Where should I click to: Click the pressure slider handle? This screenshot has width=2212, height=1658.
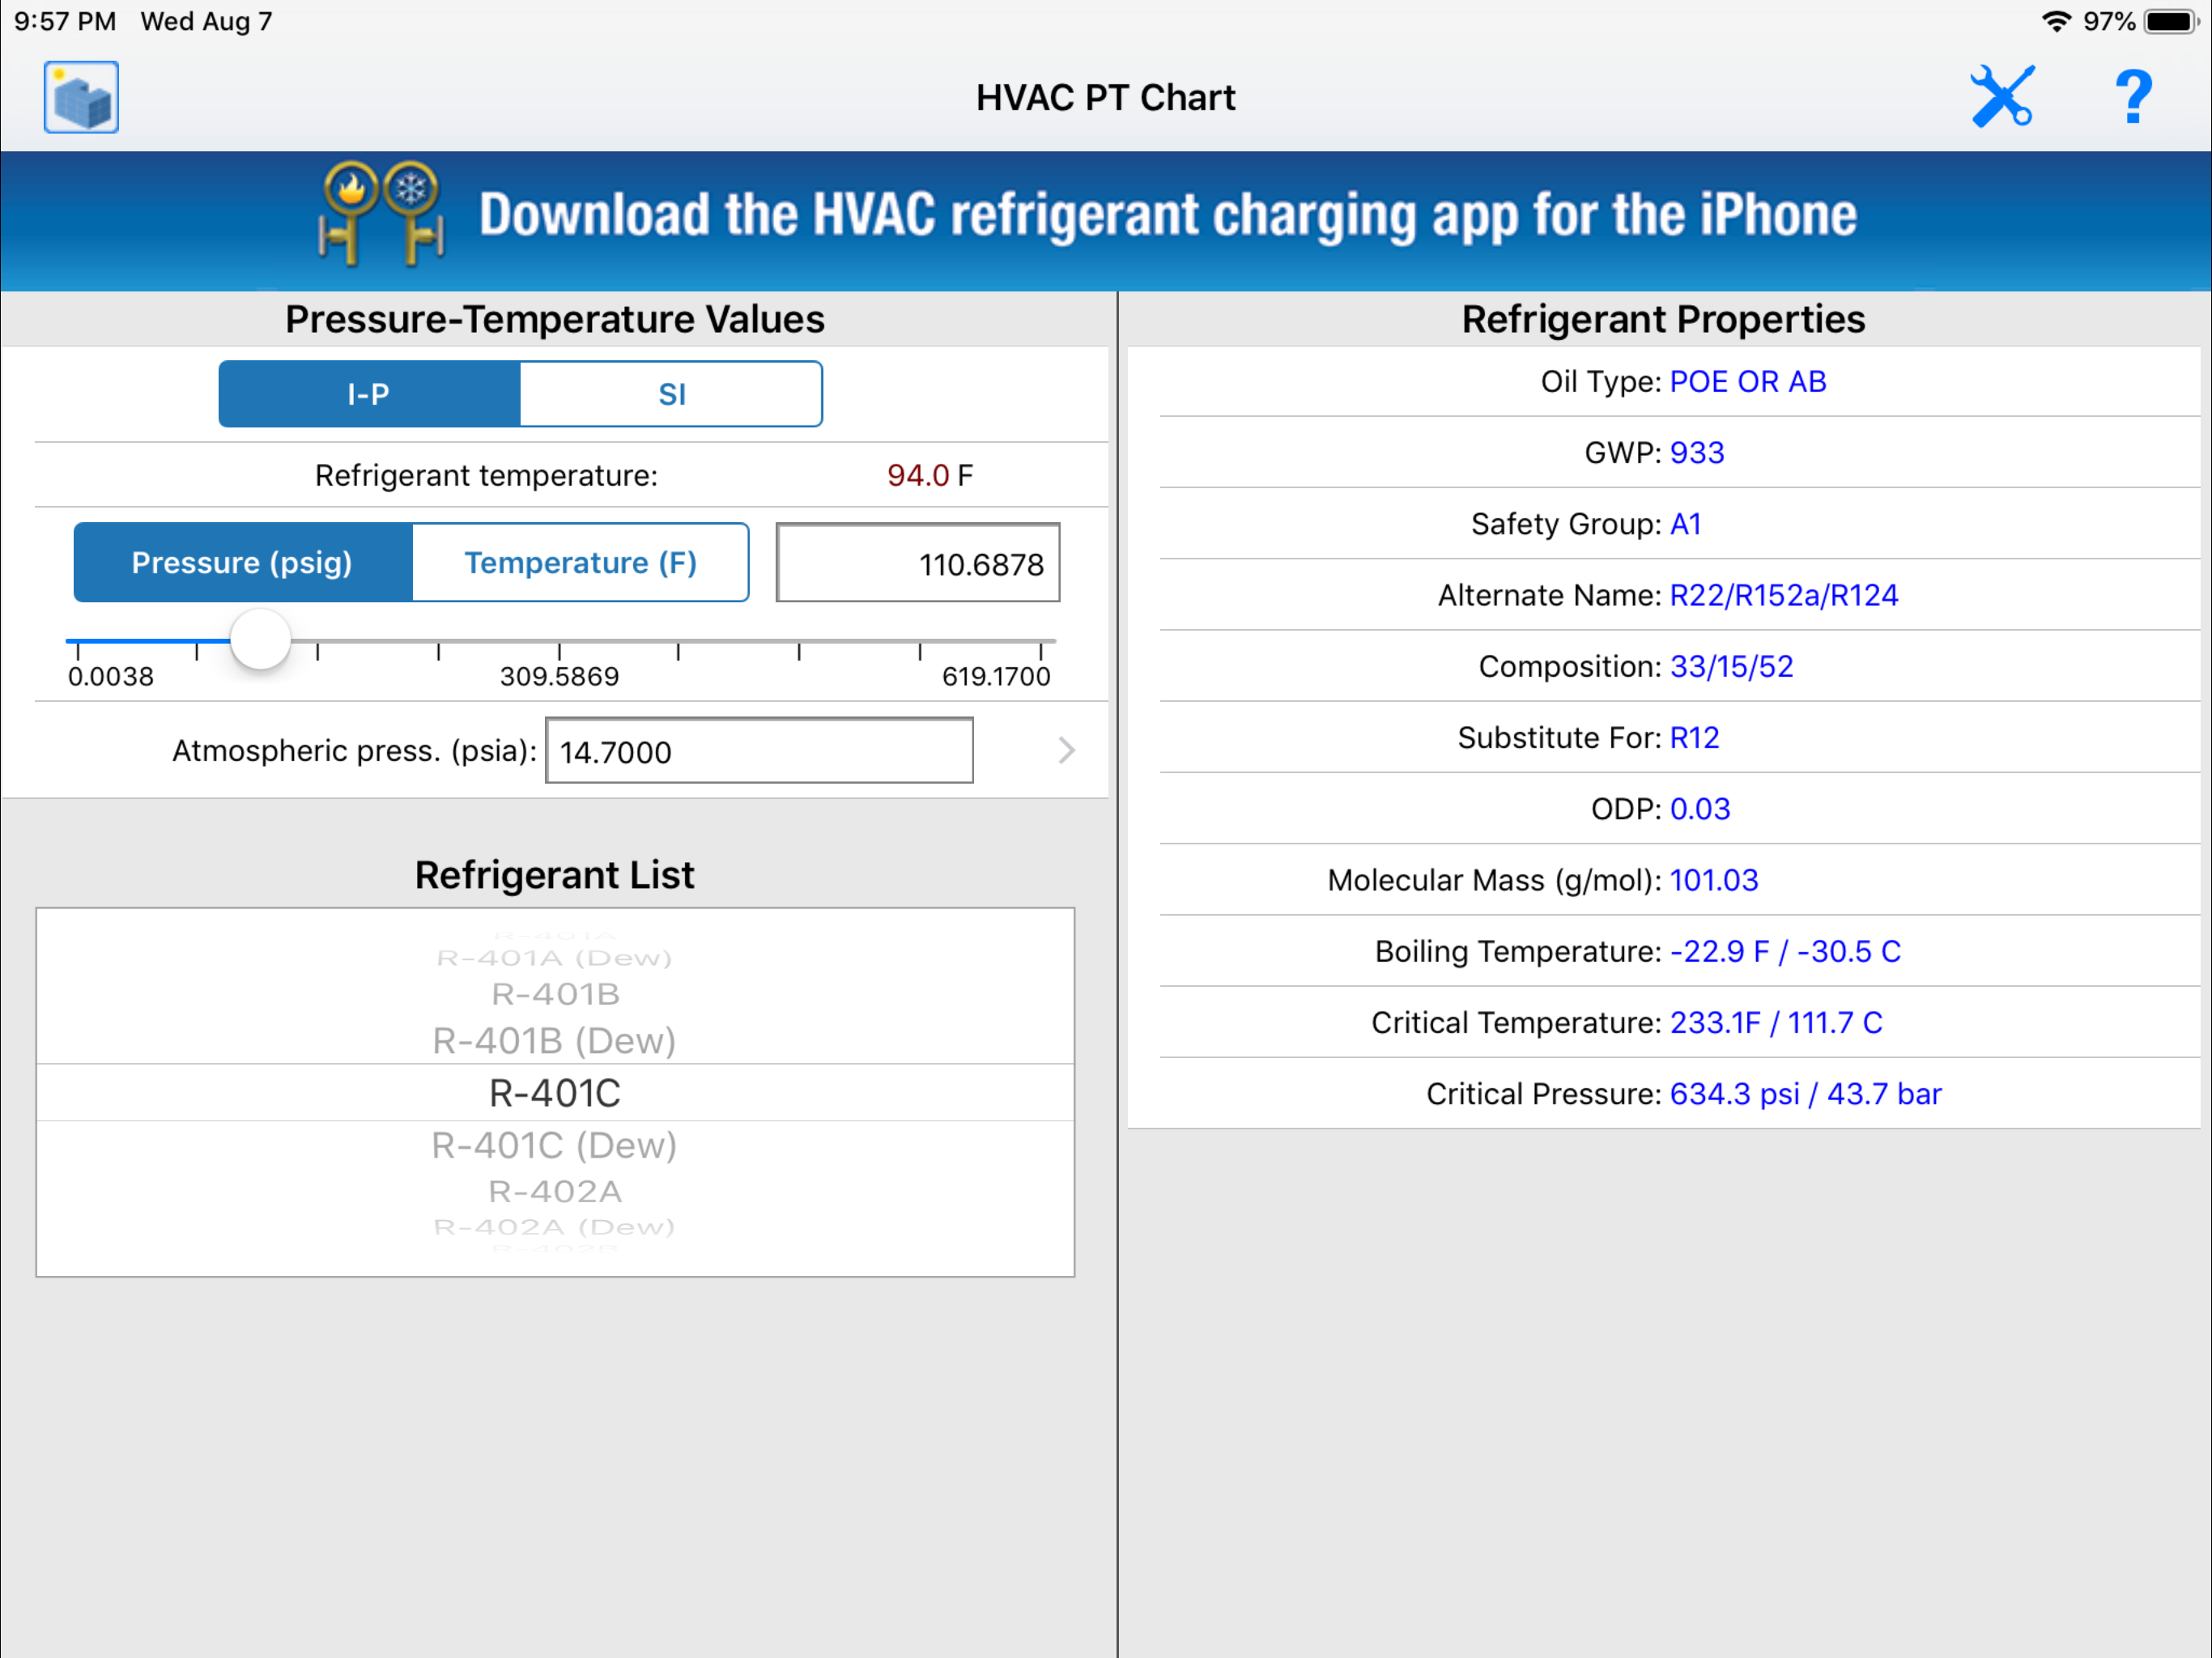click(x=260, y=640)
